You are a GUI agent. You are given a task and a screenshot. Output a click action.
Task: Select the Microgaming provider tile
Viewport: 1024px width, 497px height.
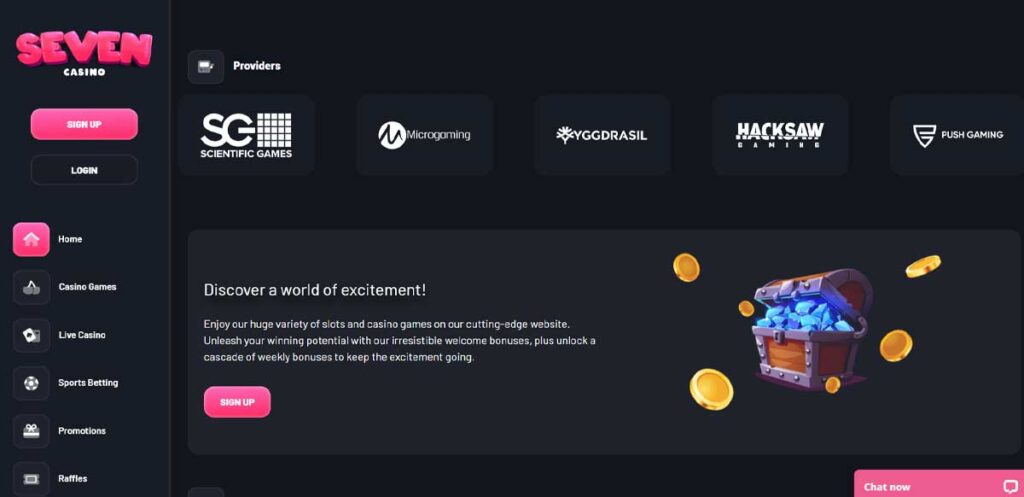pos(424,135)
